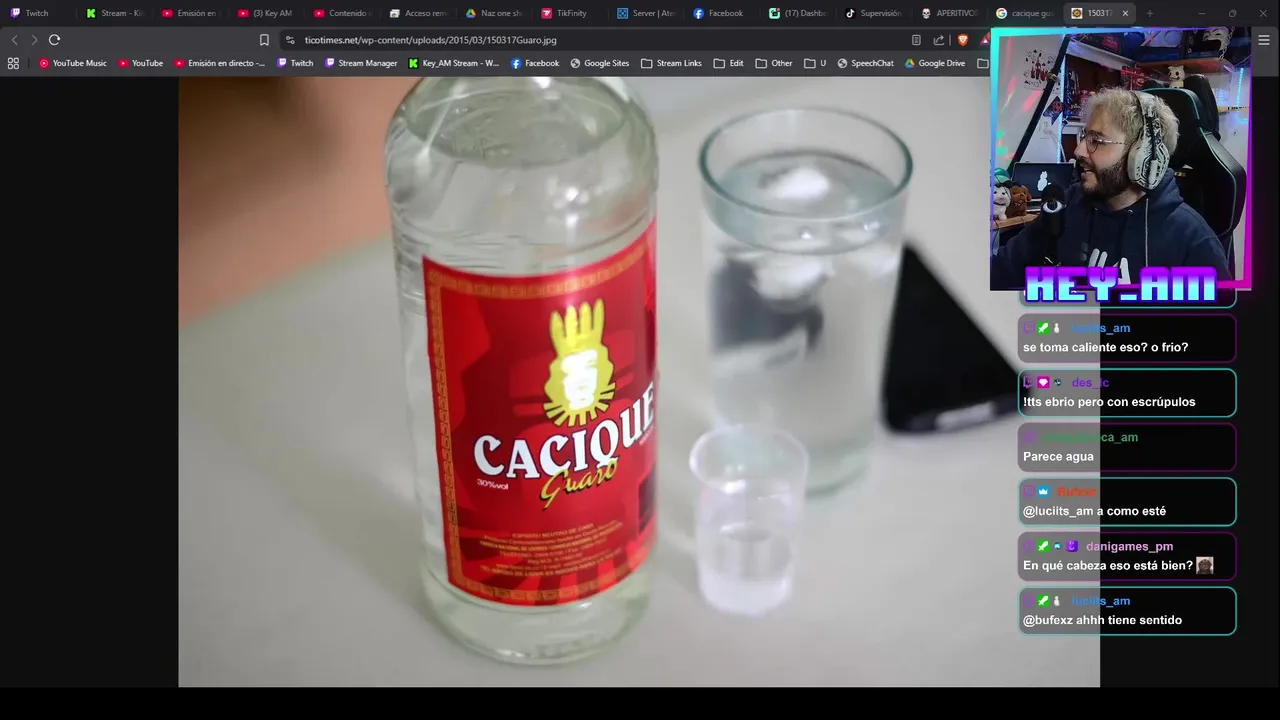The image size is (1280, 720).
Task: Open the SpeechChat bookmark
Action: (x=865, y=63)
